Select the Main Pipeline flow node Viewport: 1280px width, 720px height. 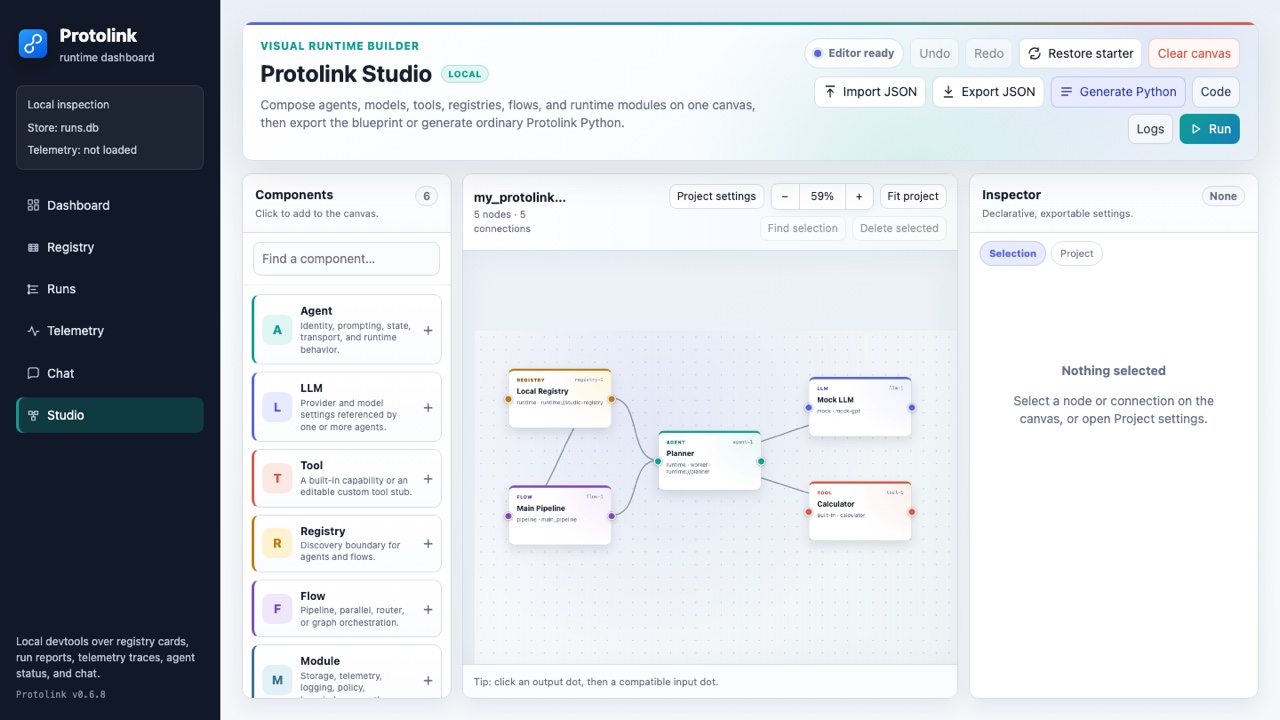point(560,515)
